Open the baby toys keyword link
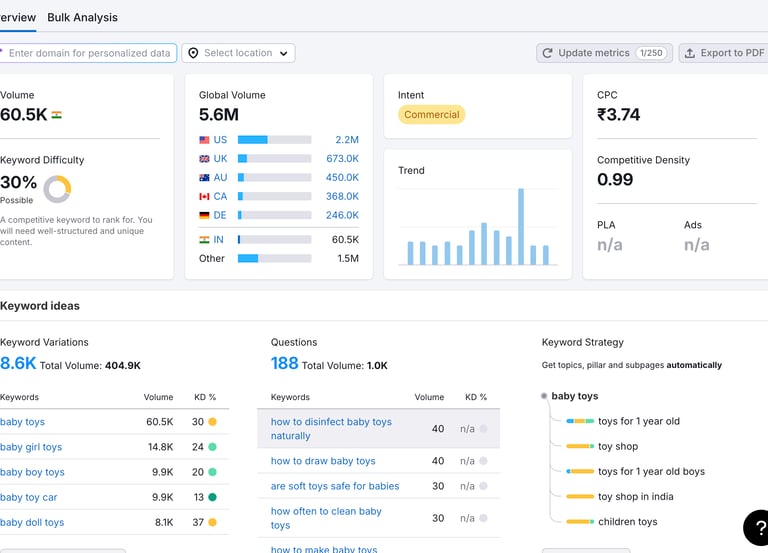 [x=22, y=422]
